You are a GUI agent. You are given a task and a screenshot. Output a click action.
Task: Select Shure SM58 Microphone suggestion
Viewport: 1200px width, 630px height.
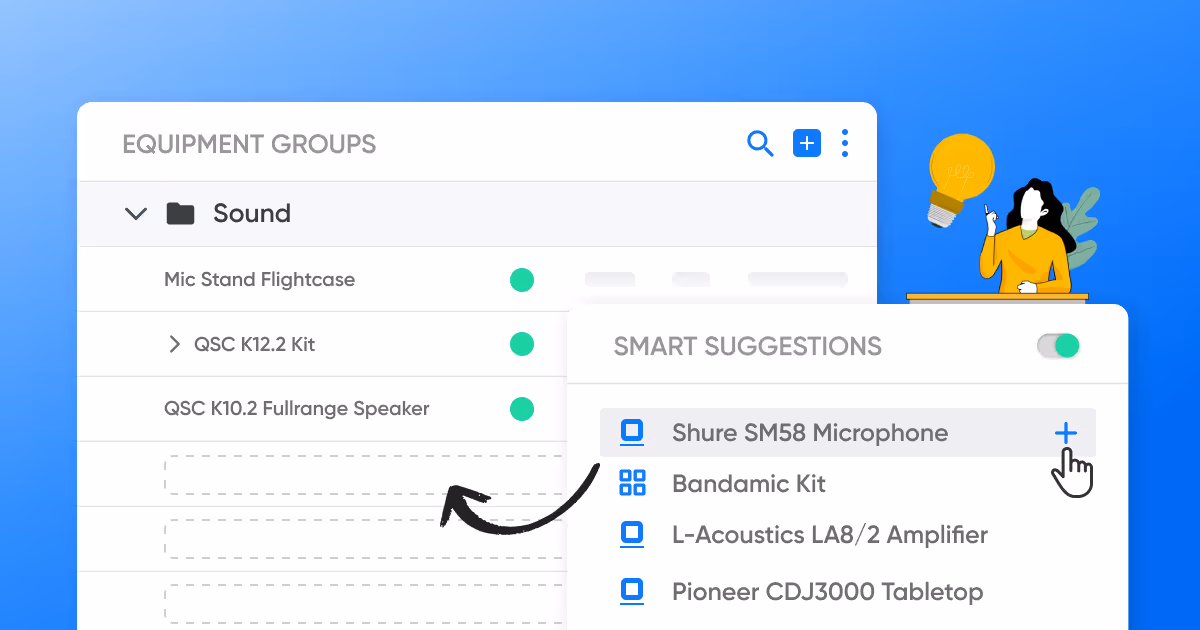tap(848, 433)
